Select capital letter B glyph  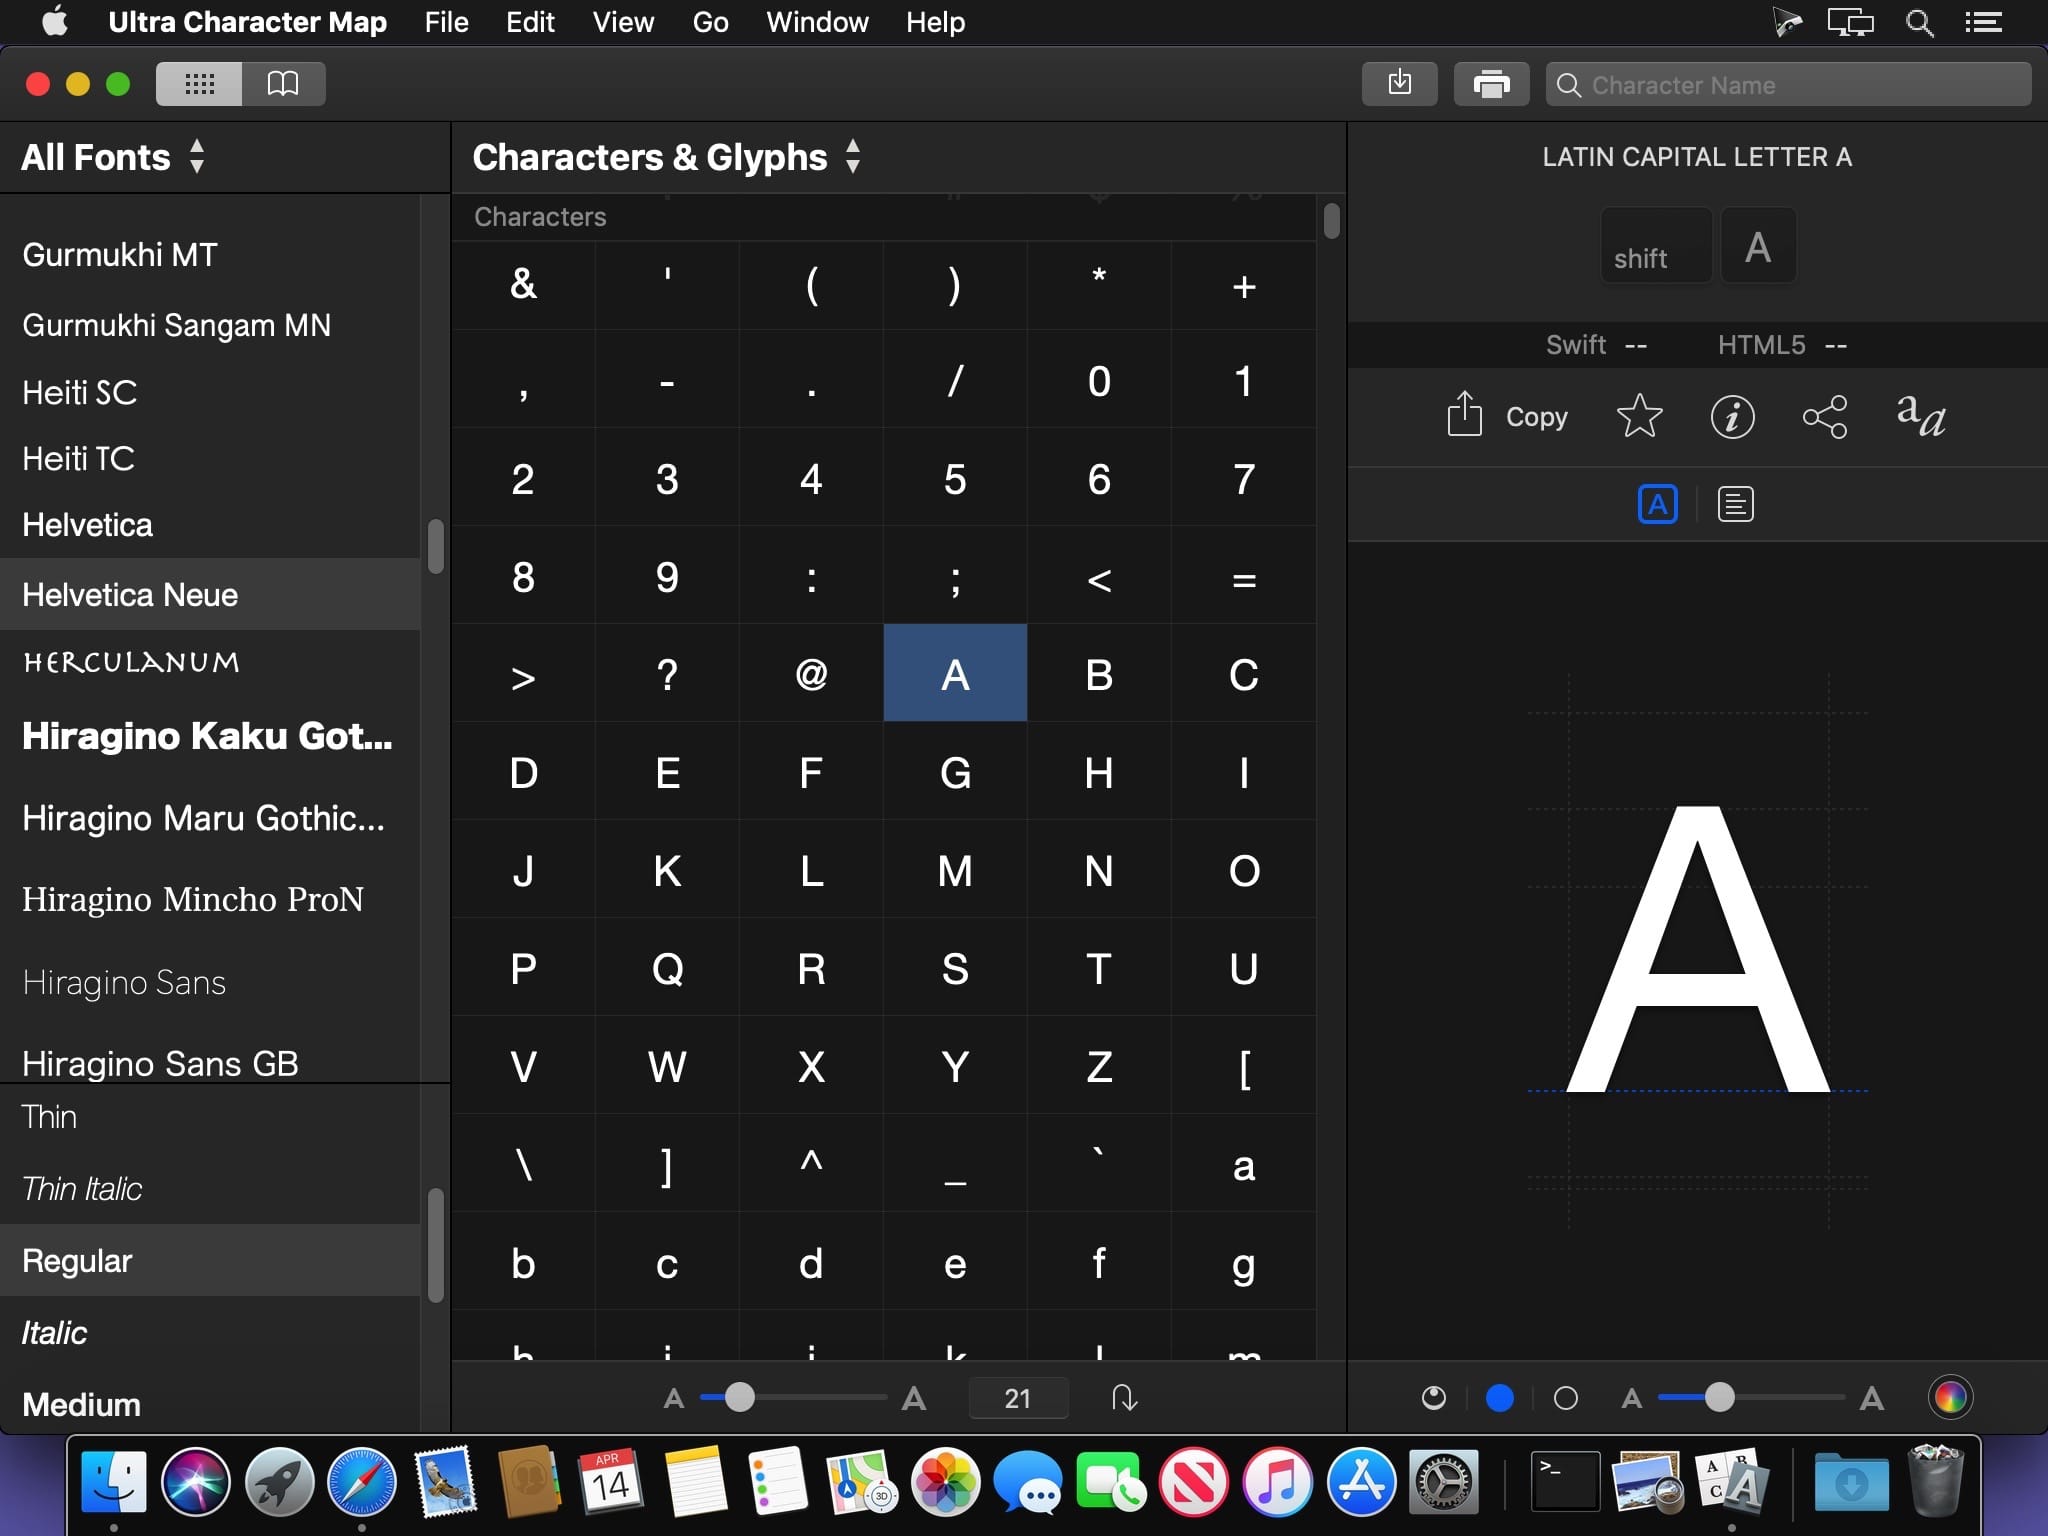click(x=1099, y=674)
